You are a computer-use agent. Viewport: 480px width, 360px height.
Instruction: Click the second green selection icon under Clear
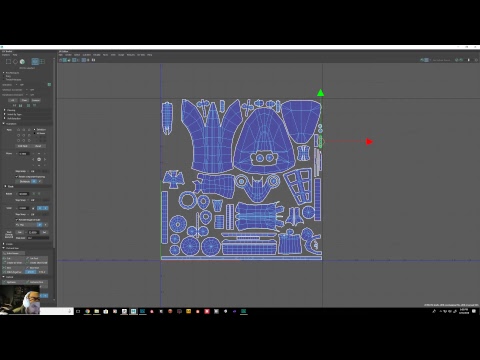[20, 105]
